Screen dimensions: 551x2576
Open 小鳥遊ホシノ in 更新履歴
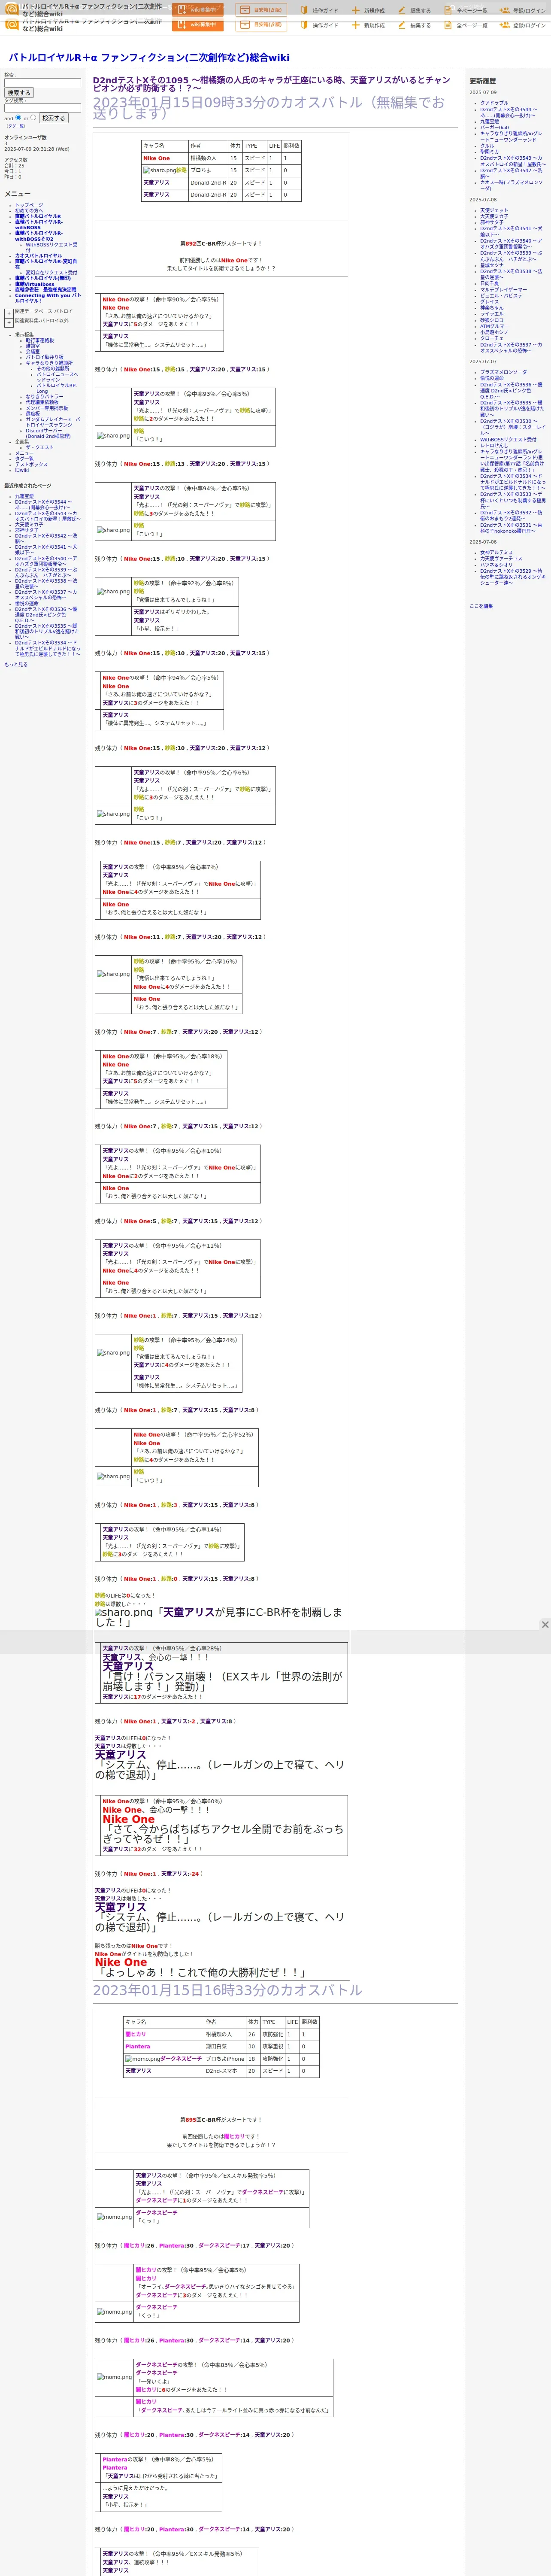(494, 332)
